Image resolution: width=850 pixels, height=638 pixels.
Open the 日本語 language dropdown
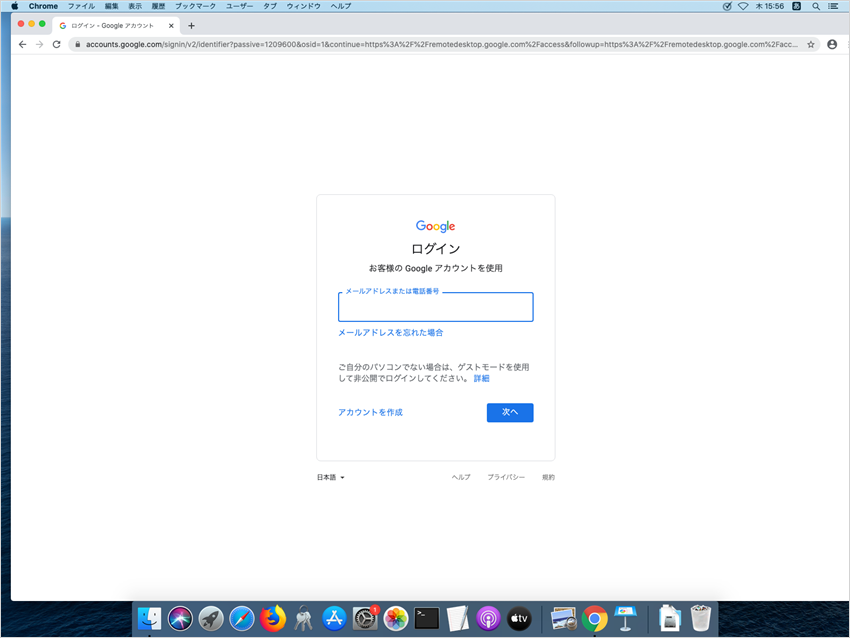[331, 477]
